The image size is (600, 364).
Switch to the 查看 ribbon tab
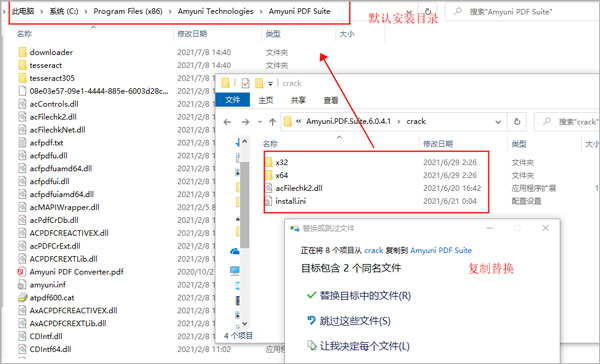(x=331, y=100)
